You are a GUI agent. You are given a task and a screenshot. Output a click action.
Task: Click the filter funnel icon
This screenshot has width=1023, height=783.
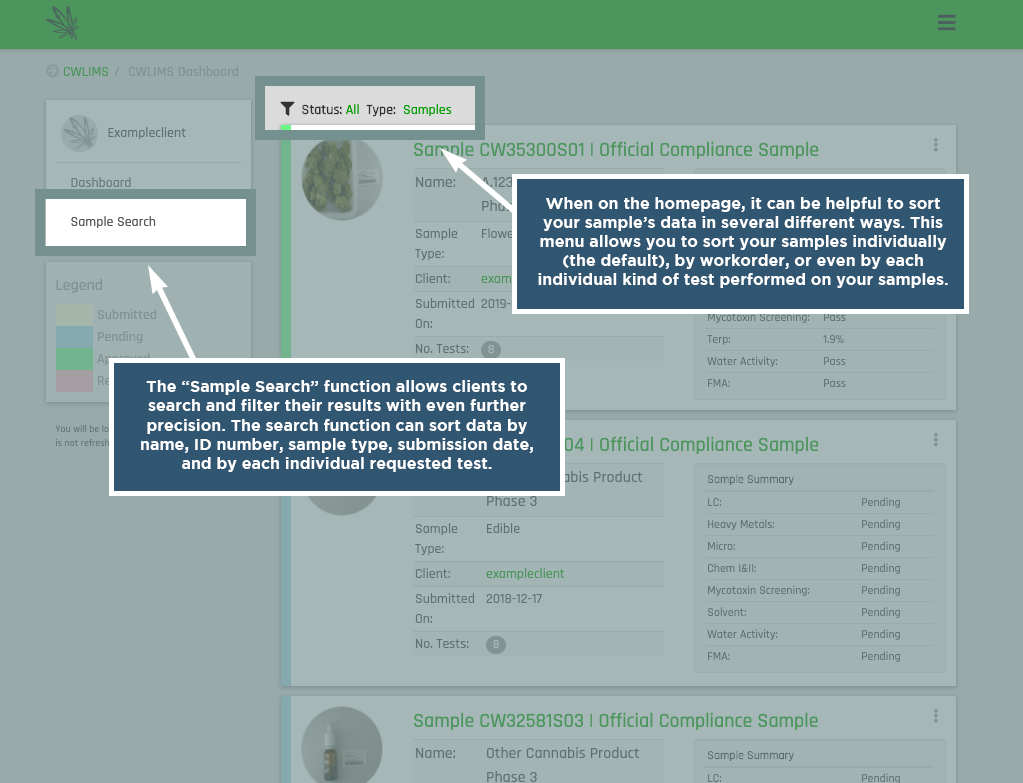coord(287,109)
